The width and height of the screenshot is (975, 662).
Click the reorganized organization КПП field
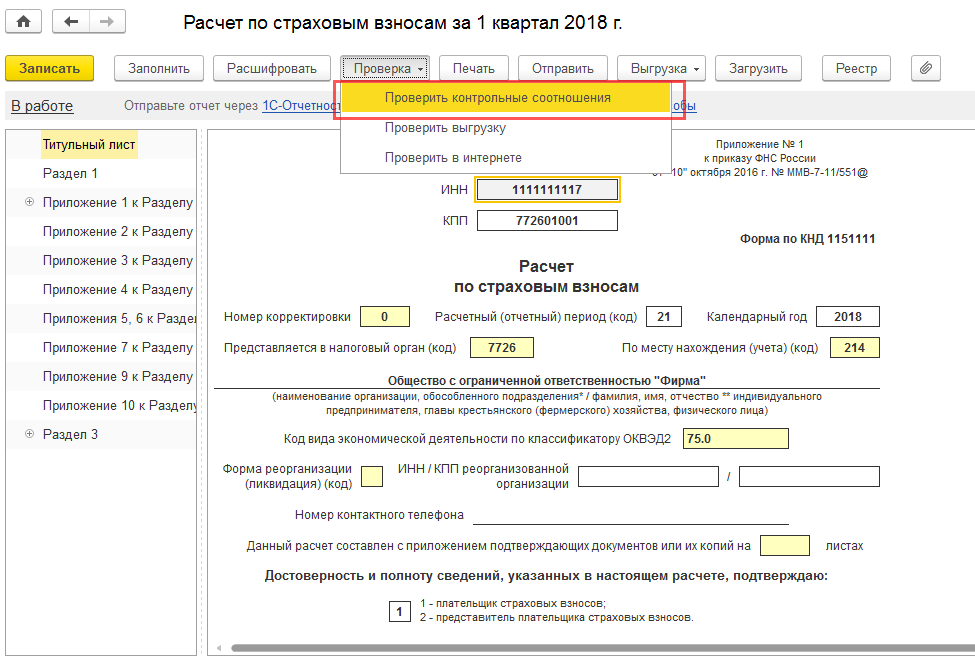pyautogui.click(x=809, y=477)
